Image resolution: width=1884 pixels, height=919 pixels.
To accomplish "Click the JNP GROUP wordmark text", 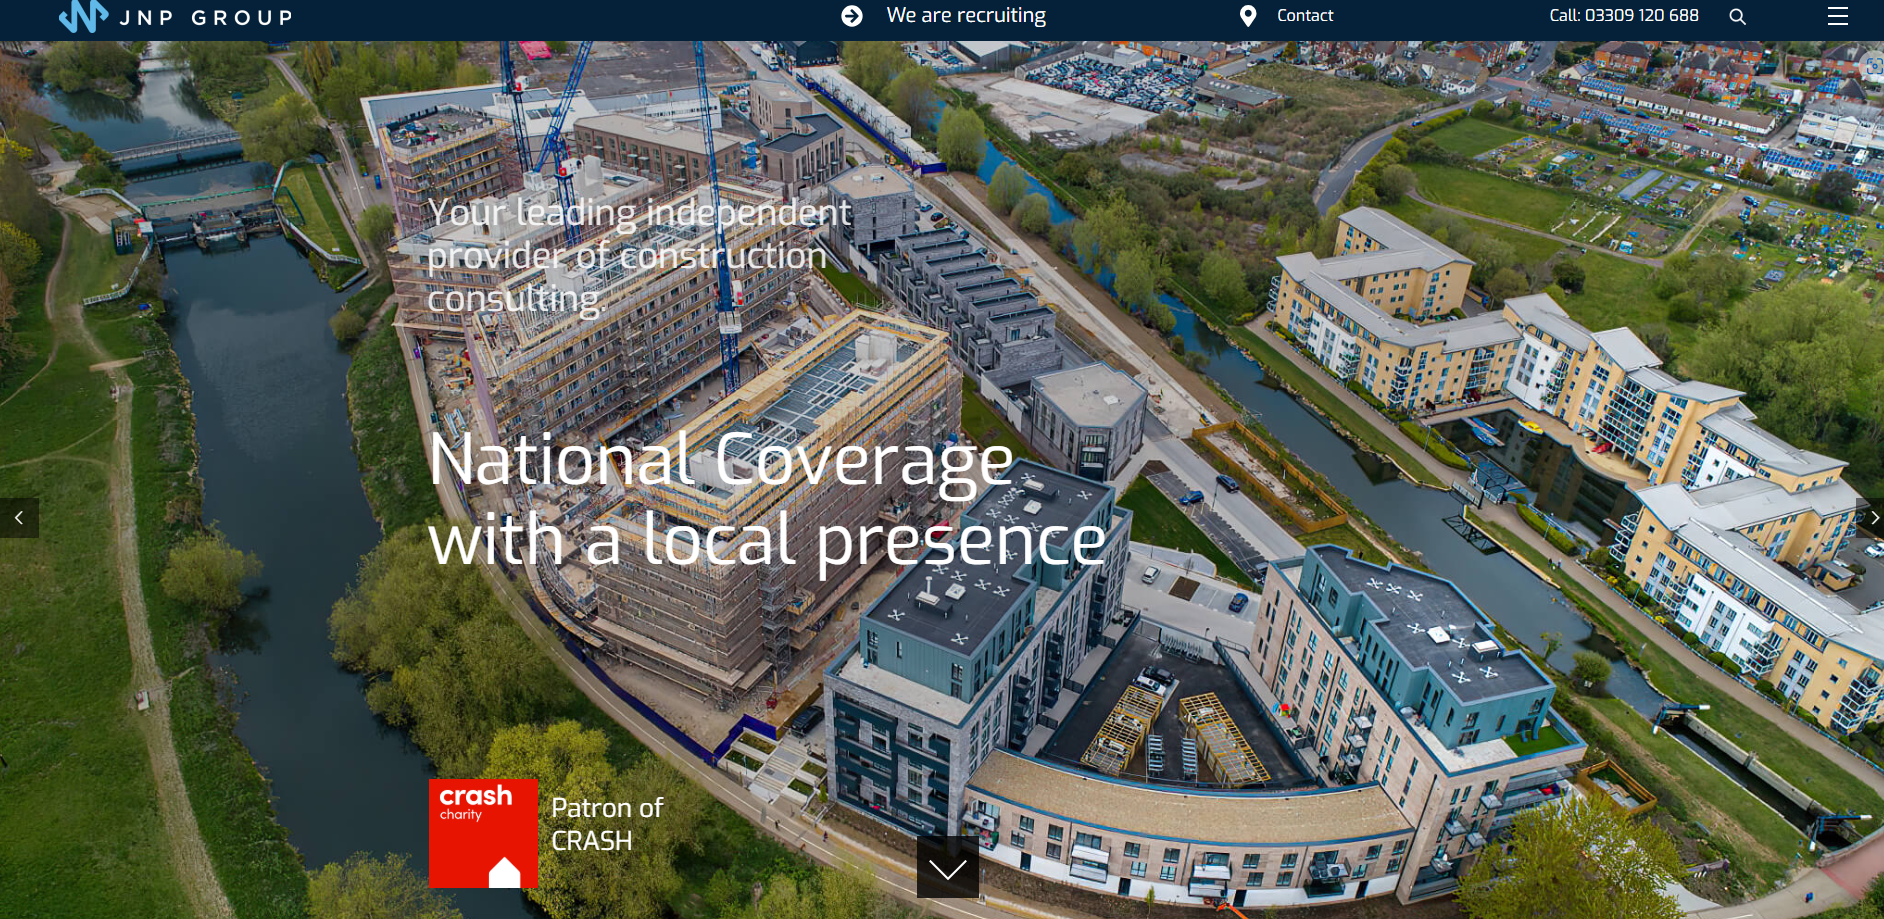I will [x=206, y=18].
